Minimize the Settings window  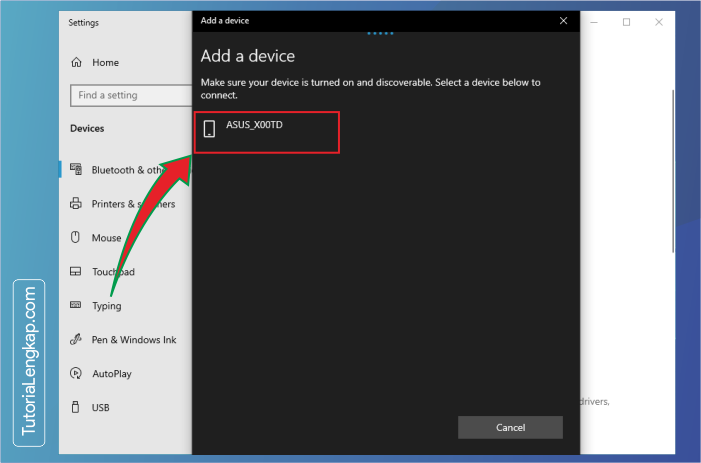click(594, 22)
